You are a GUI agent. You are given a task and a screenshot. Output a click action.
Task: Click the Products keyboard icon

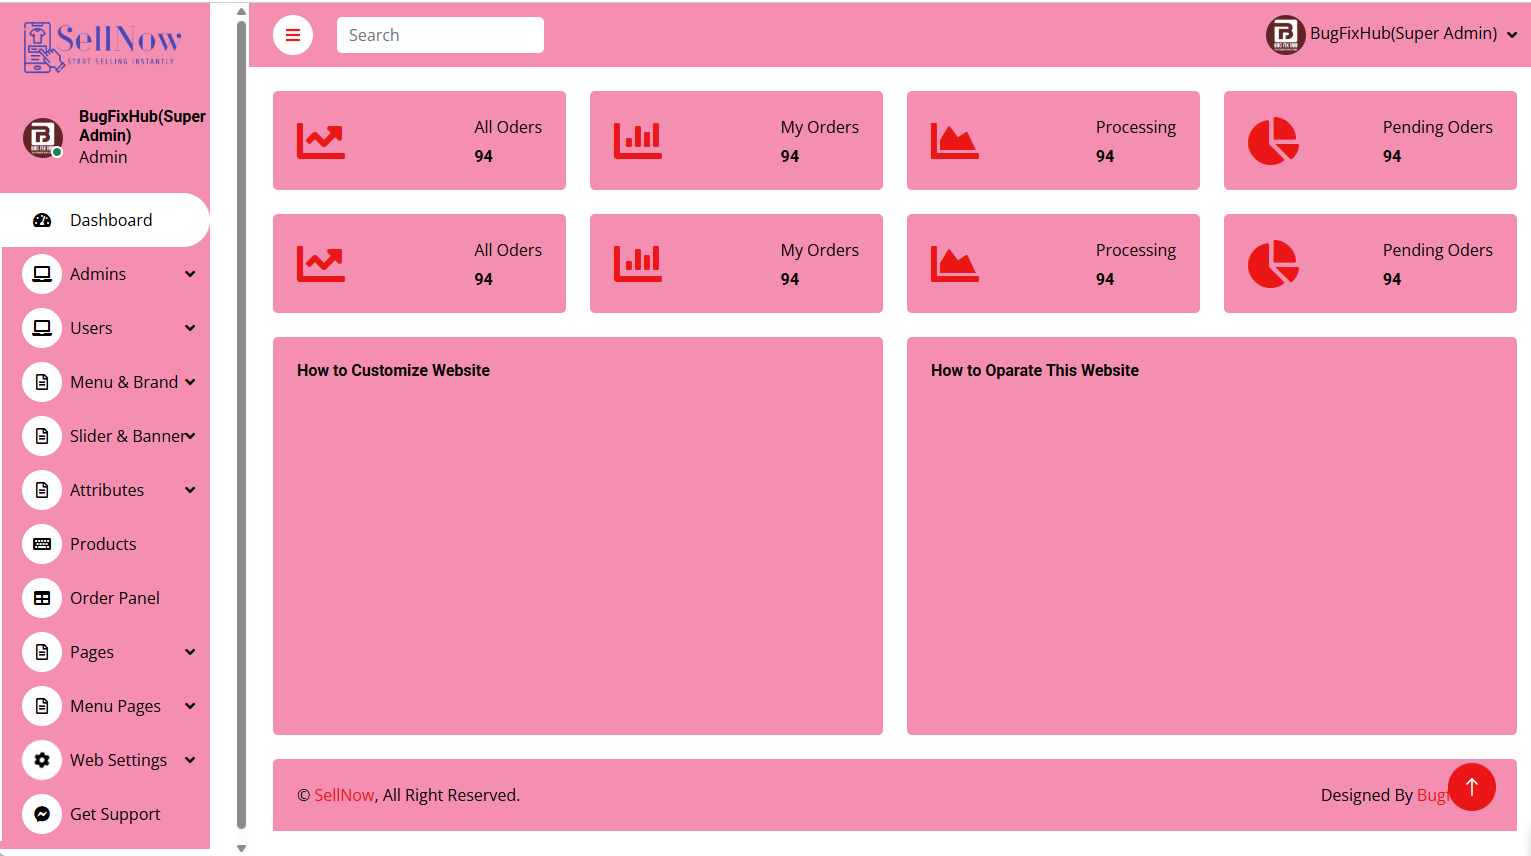pos(42,544)
